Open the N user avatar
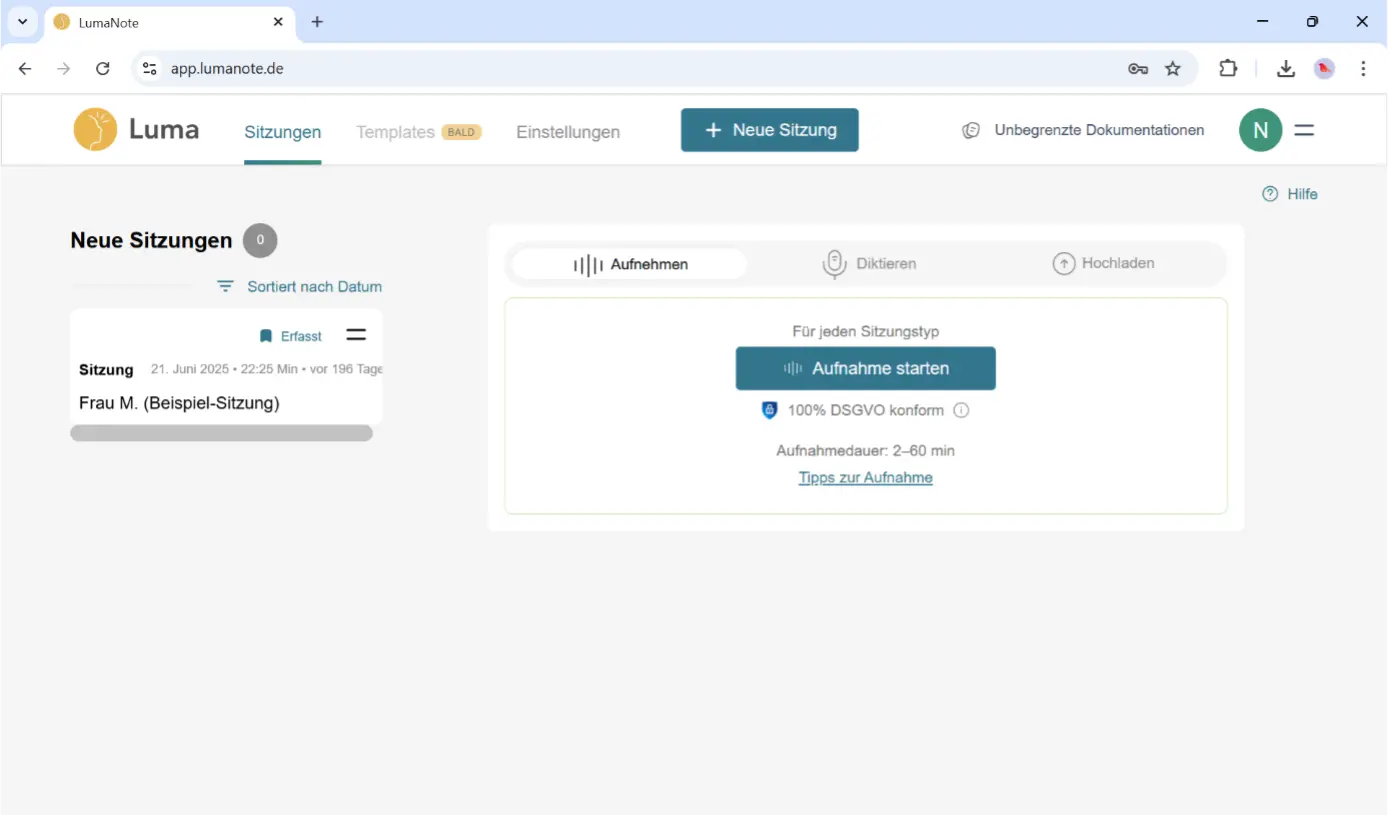This screenshot has width=1390, height=818. 1260,130
